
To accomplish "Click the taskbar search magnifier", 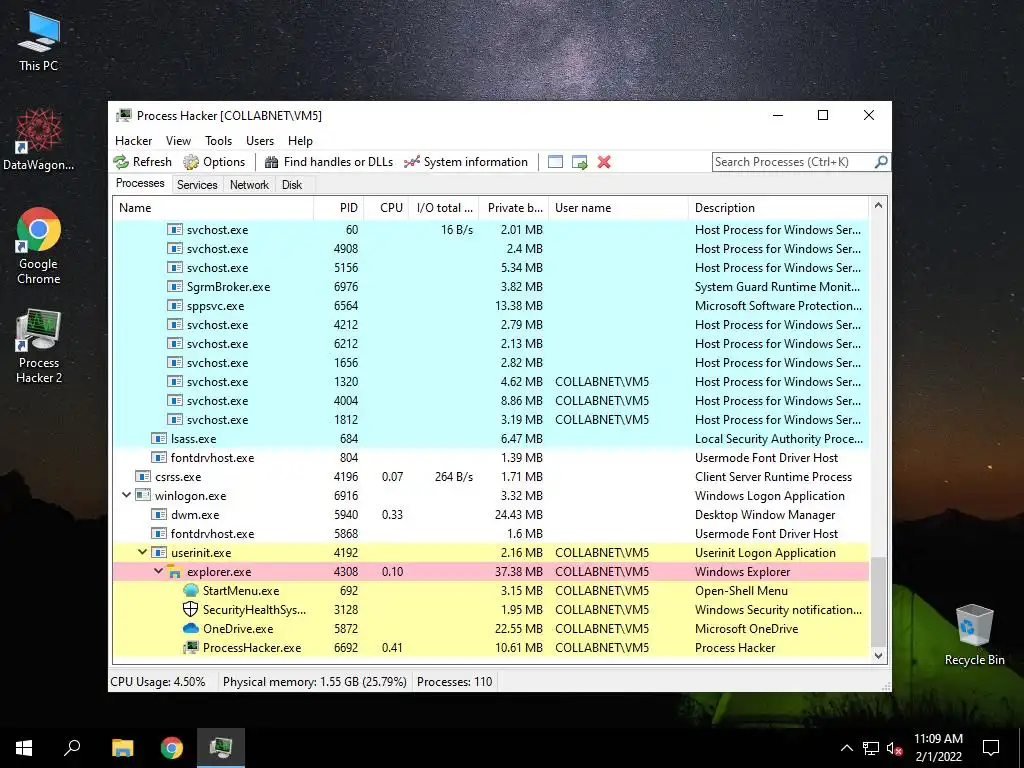I will [x=72, y=748].
